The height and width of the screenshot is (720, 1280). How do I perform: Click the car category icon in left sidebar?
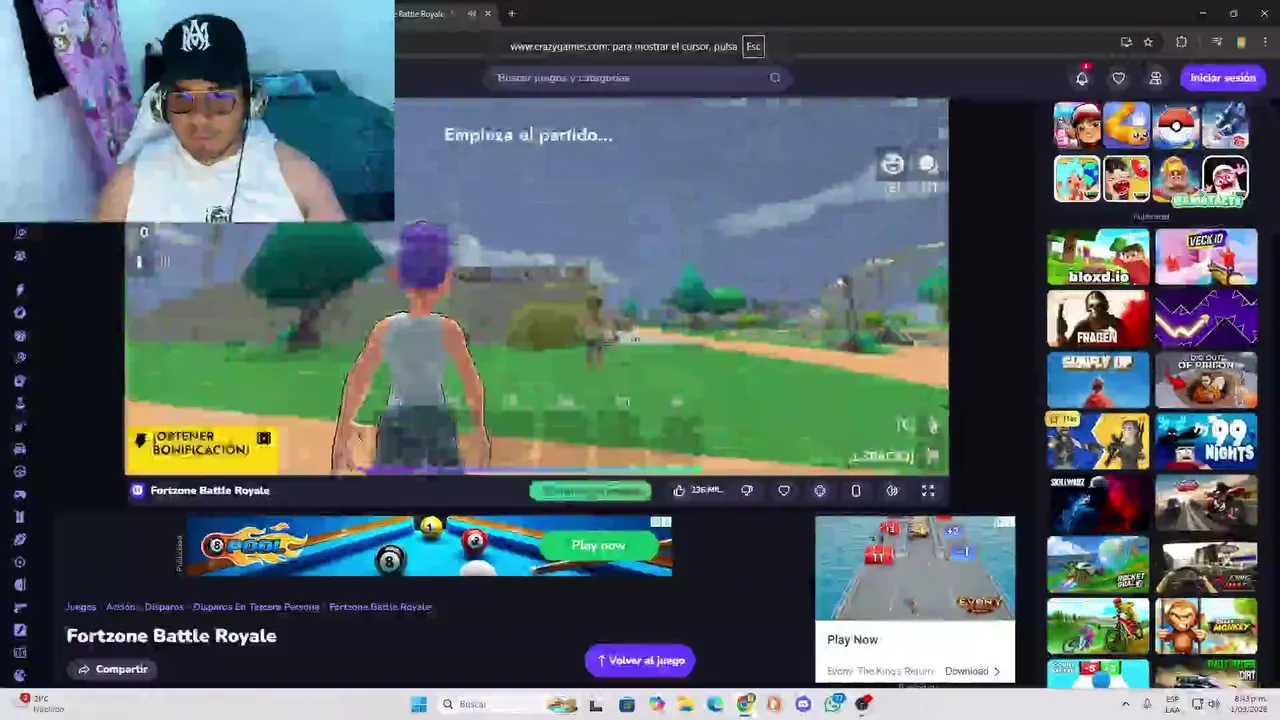[x=20, y=449]
